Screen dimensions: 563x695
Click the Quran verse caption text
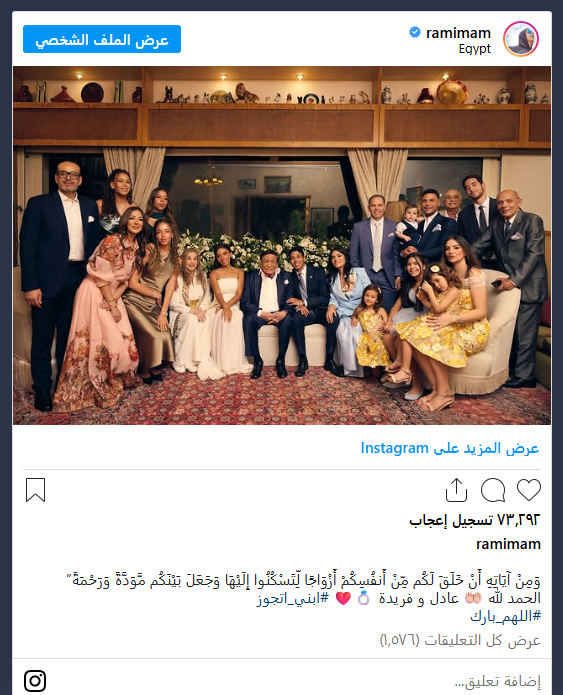point(304,580)
